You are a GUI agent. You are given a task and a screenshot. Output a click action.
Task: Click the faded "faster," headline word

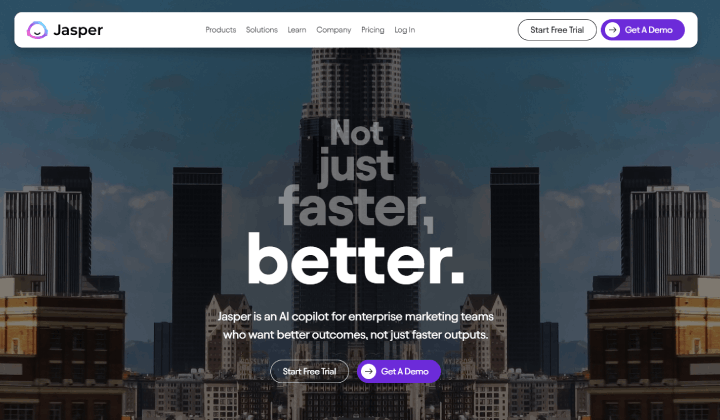[356, 207]
